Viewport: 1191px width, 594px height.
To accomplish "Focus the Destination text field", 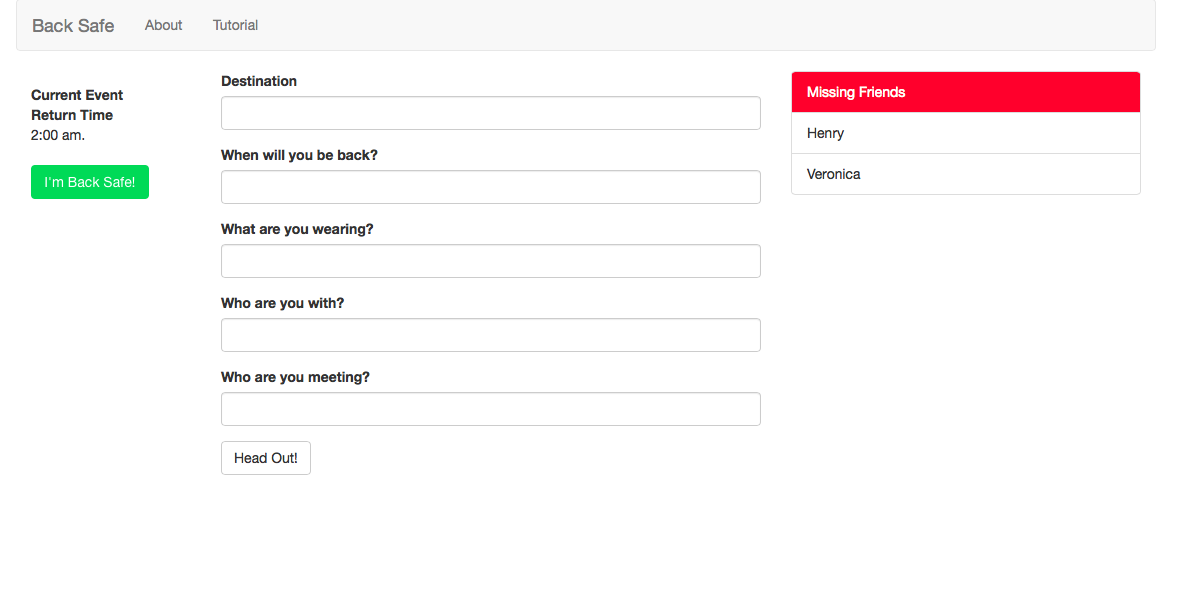I will click(490, 113).
